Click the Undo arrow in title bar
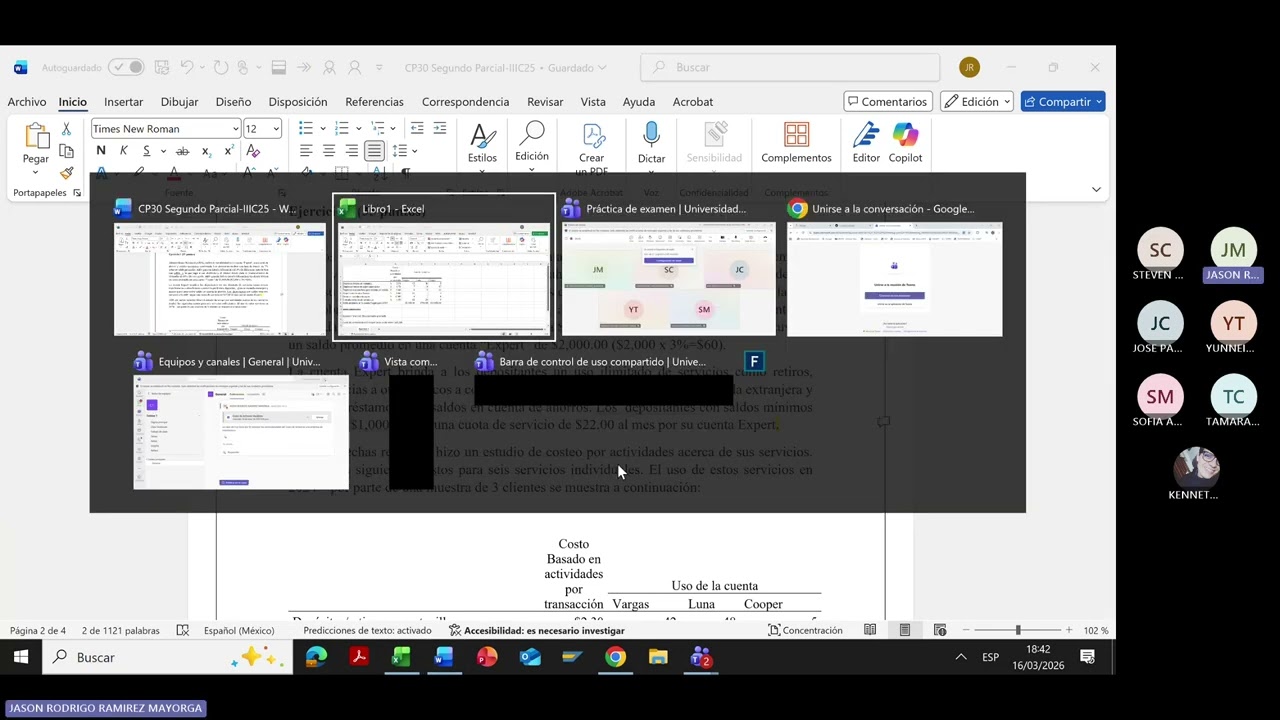The image size is (1280, 720). click(x=186, y=67)
